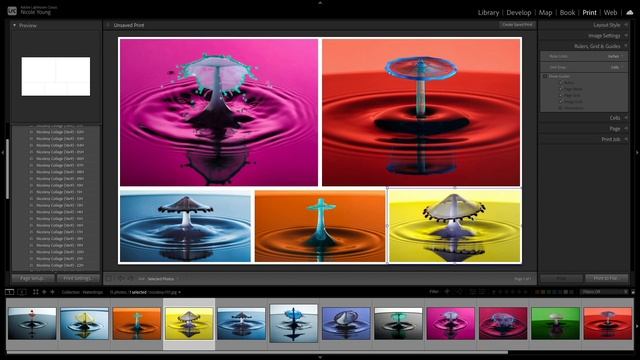Select the green splash thumbnail in filmstrip
Image resolution: width=640 pixels, height=360 pixels.
[556, 324]
